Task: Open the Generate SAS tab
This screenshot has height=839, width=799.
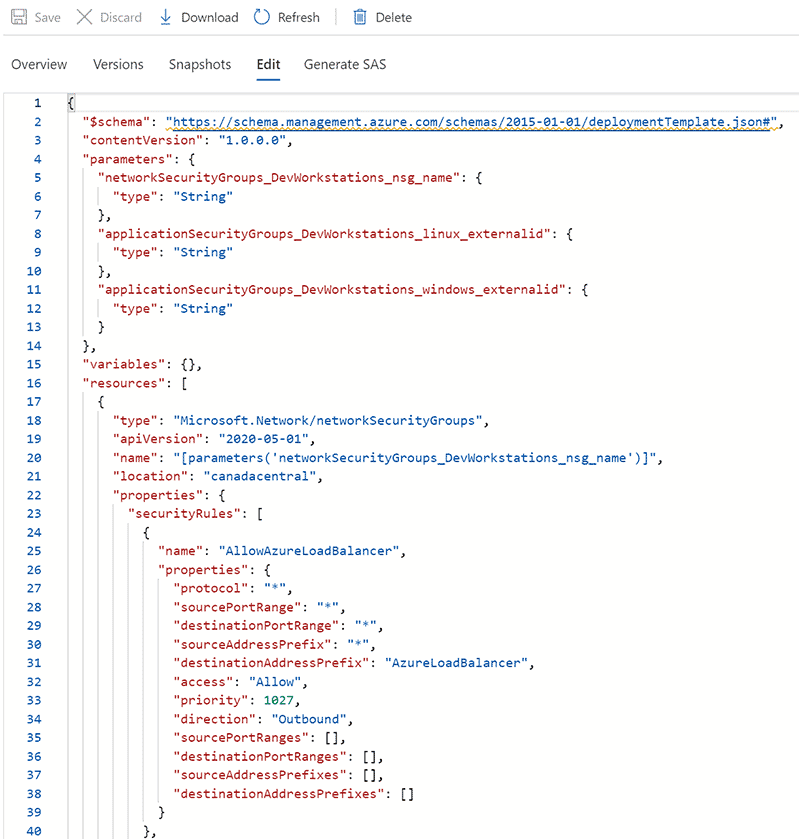Action: (x=344, y=64)
